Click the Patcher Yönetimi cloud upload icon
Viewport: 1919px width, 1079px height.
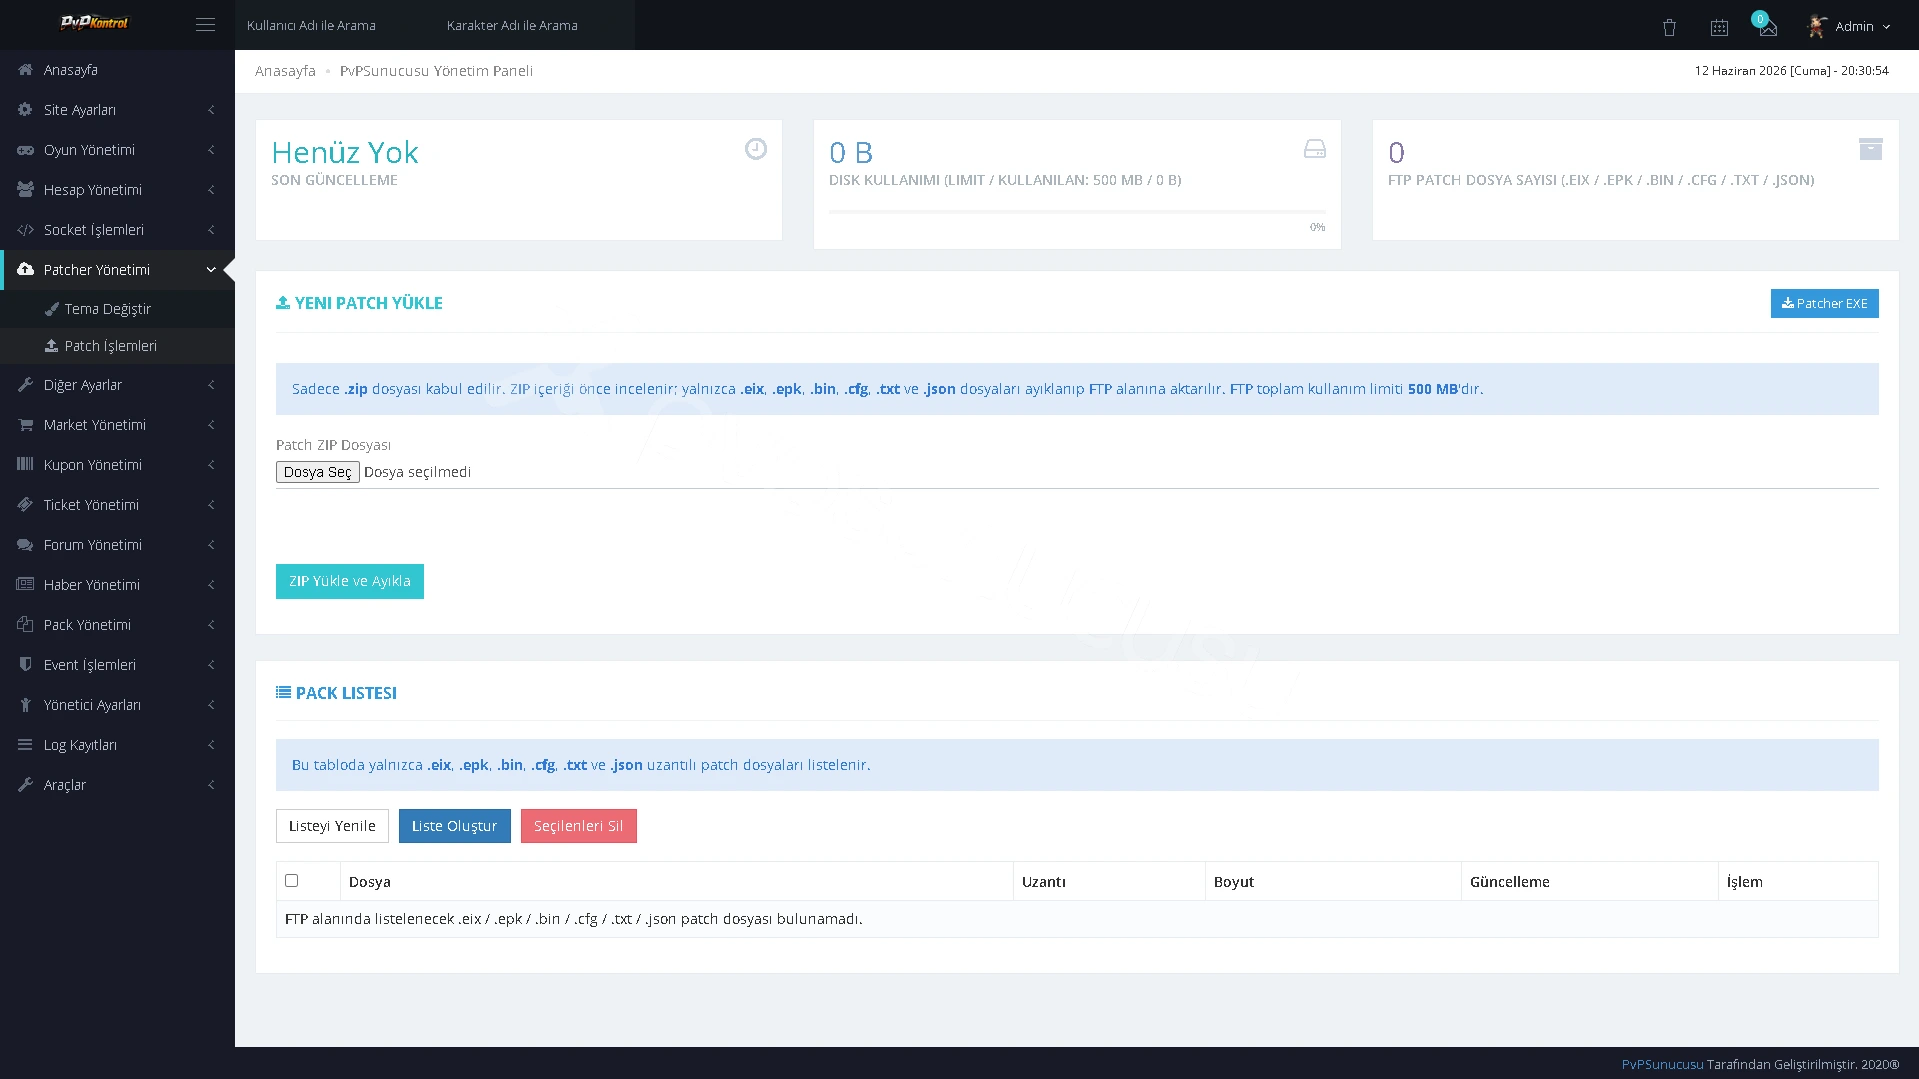[x=25, y=270]
